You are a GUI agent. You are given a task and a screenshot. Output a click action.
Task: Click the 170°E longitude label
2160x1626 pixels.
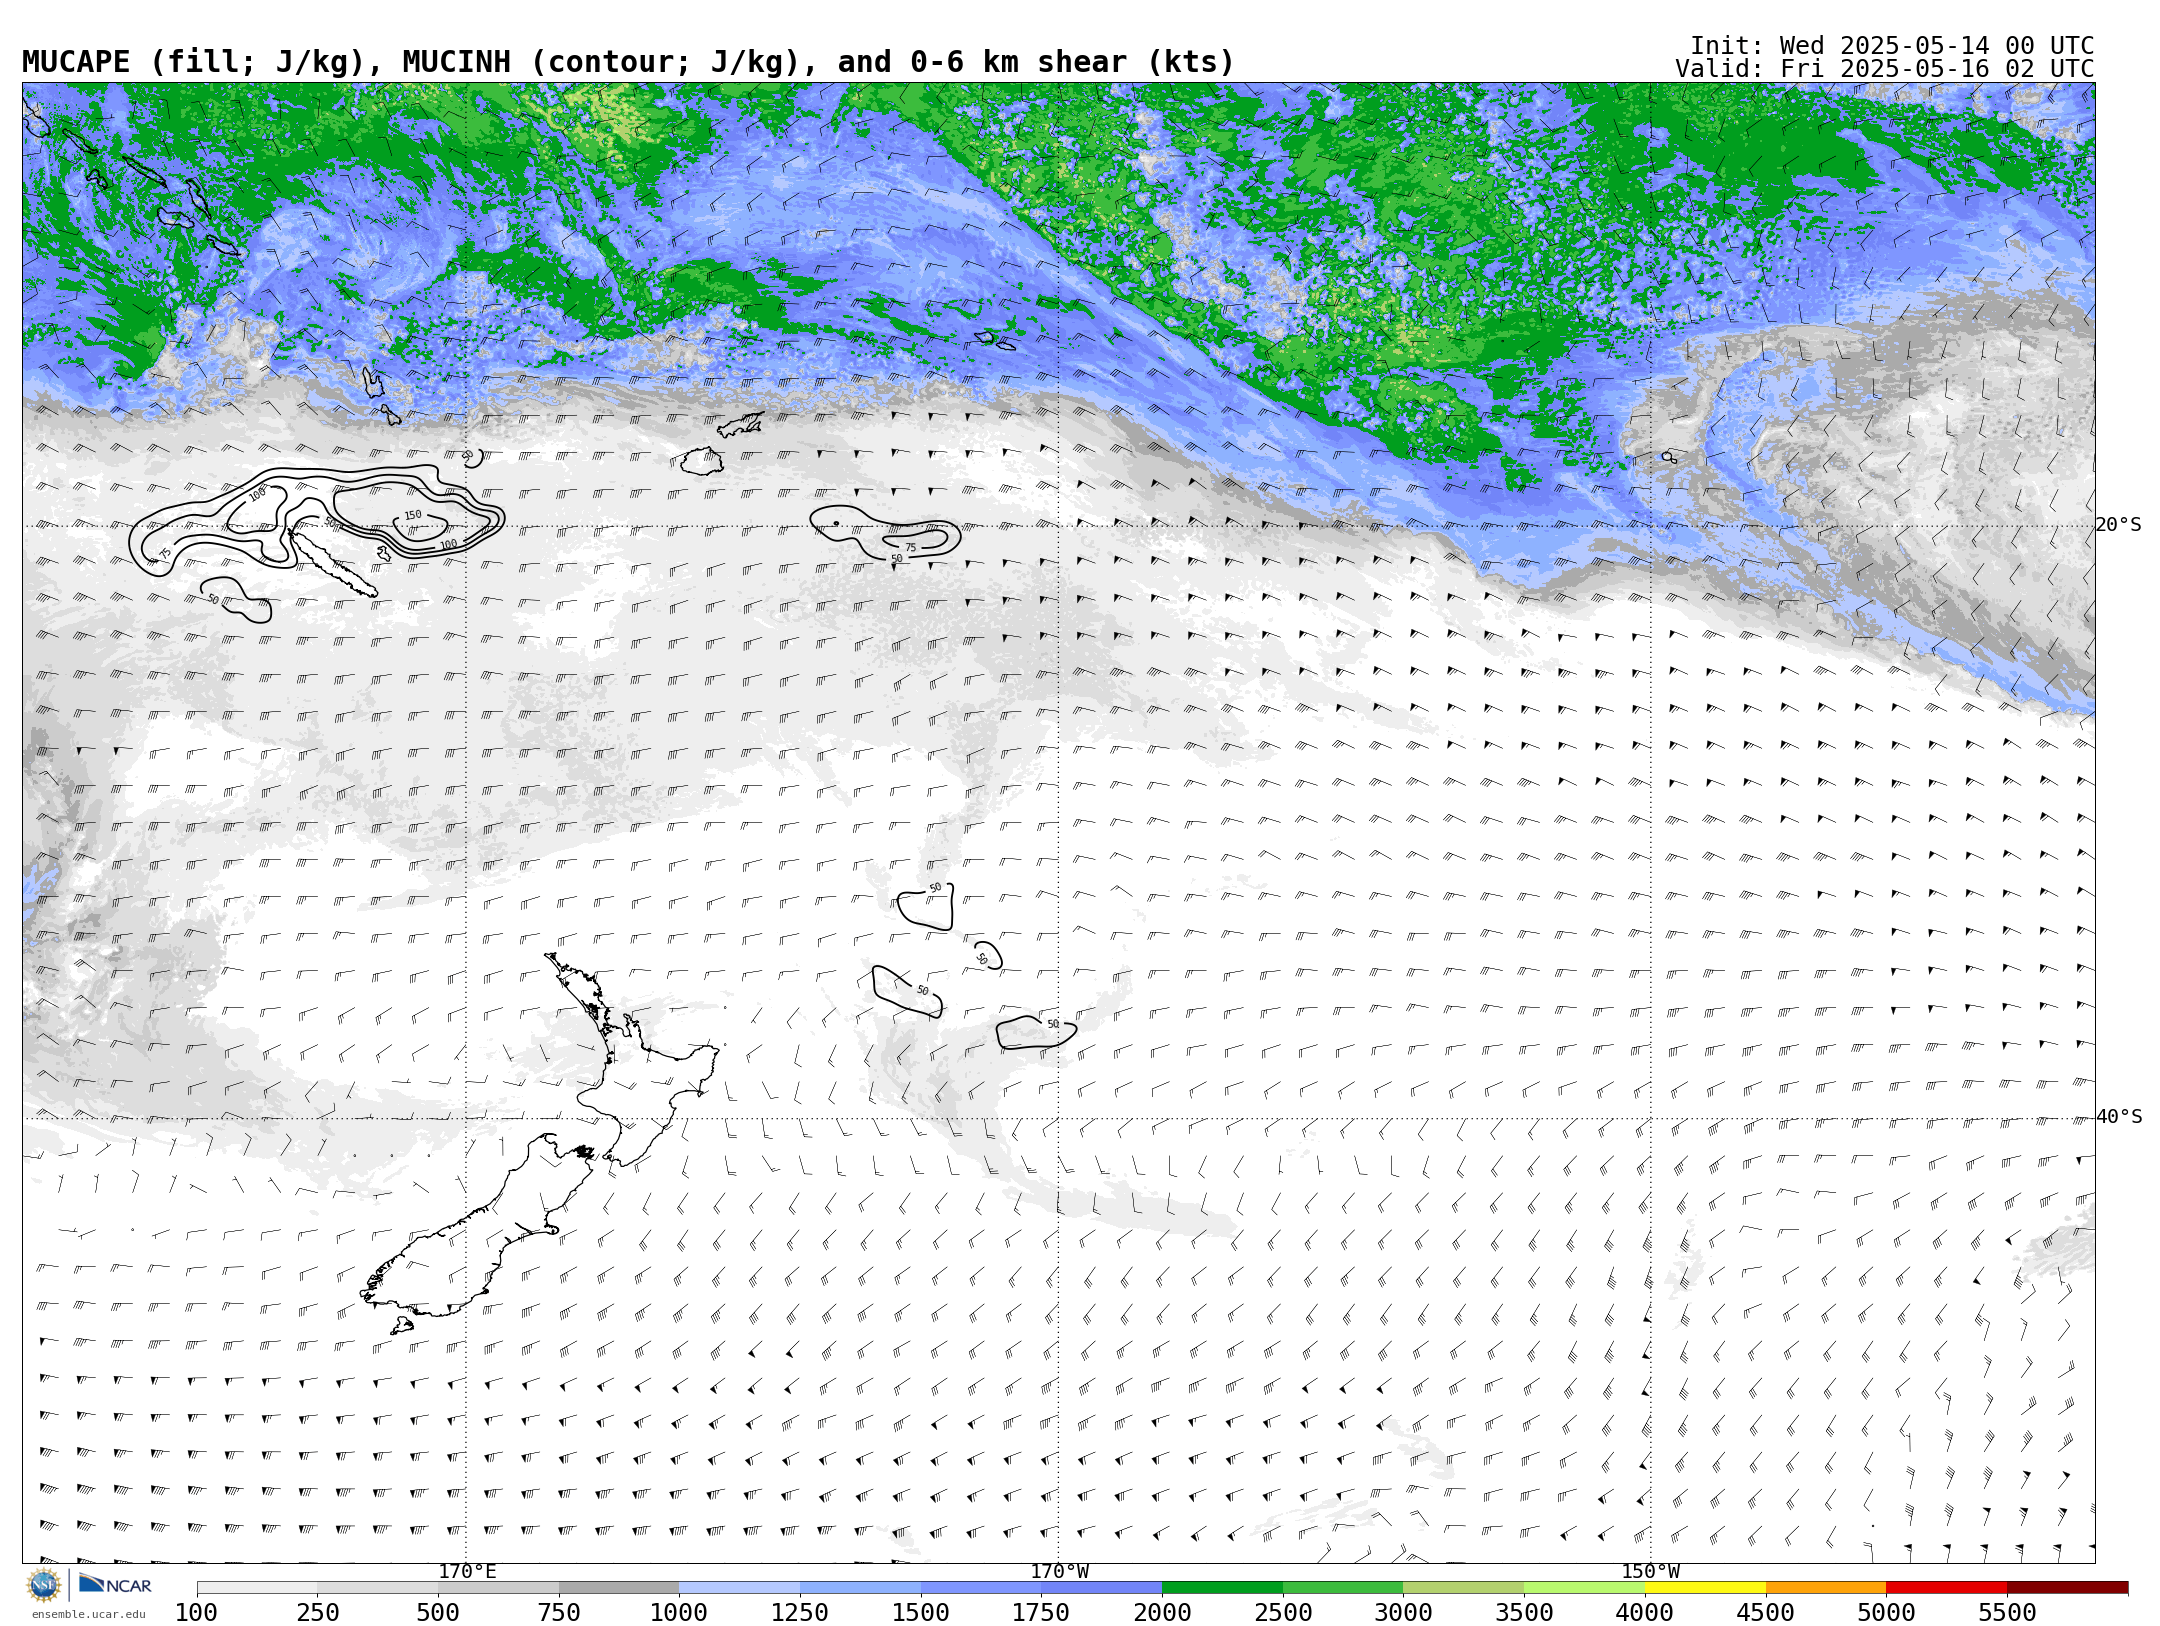click(467, 1571)
